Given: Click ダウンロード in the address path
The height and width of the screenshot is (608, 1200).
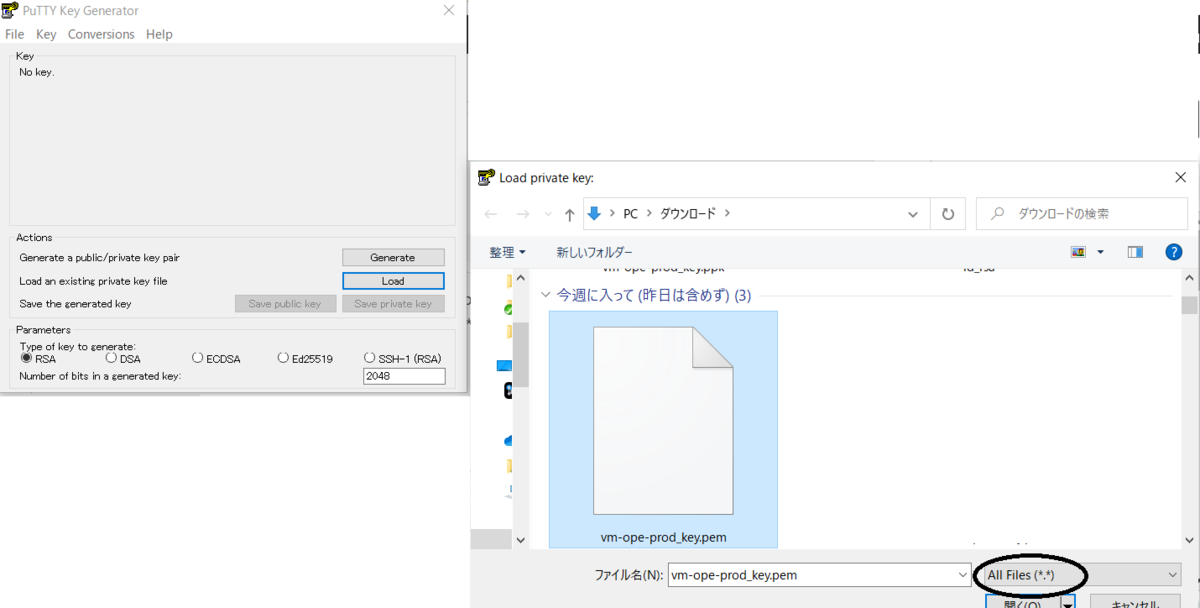Looking at the screenshot, I should [688, 213].
